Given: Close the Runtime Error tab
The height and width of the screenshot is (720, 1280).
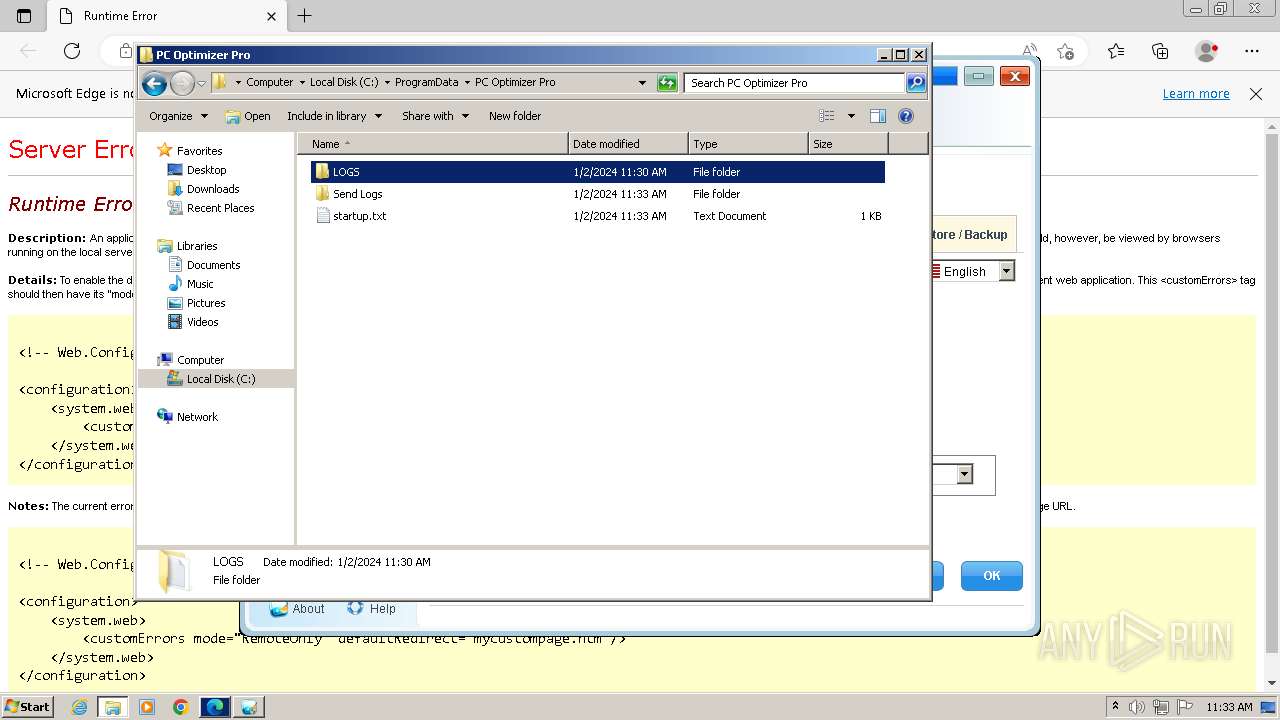Looking at the screenshot, I should pyautogui.click(x=271, y=16).
